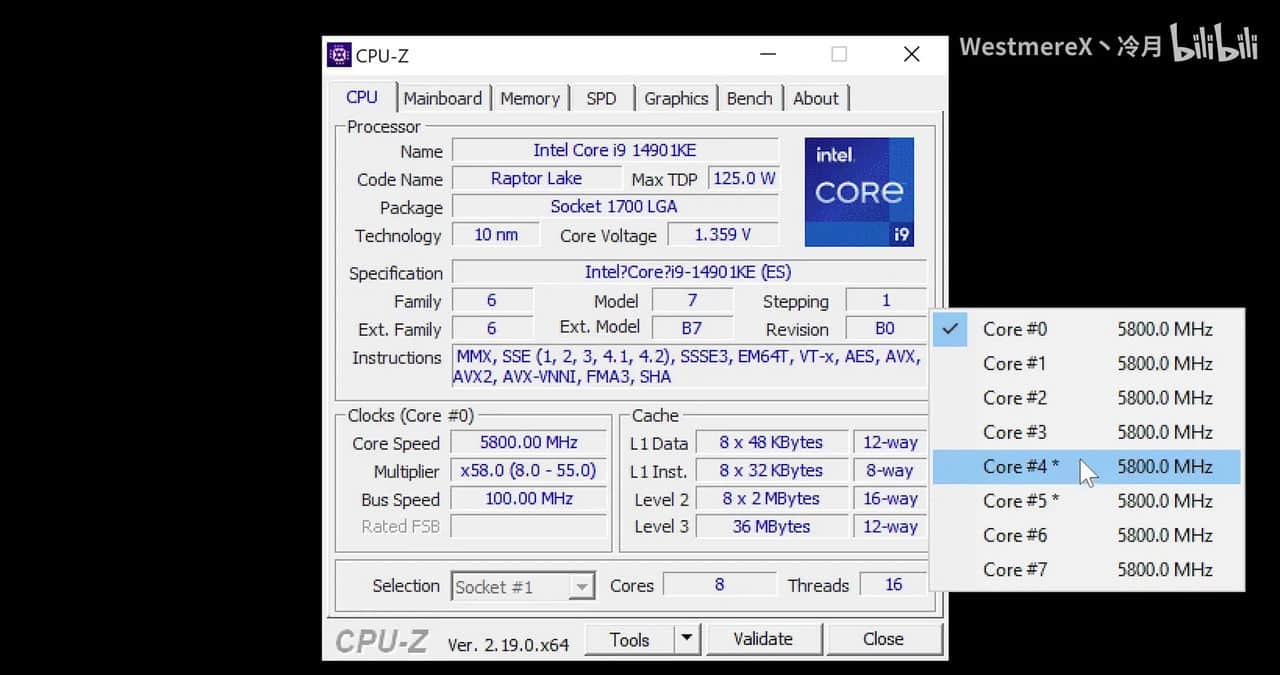Click the Tools button
1280x675 pixels.
tap(629, 639)
